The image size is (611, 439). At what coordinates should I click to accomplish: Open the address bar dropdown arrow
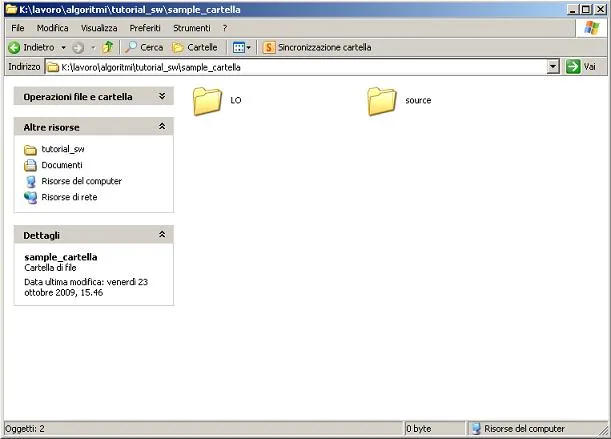pos(553,67)
